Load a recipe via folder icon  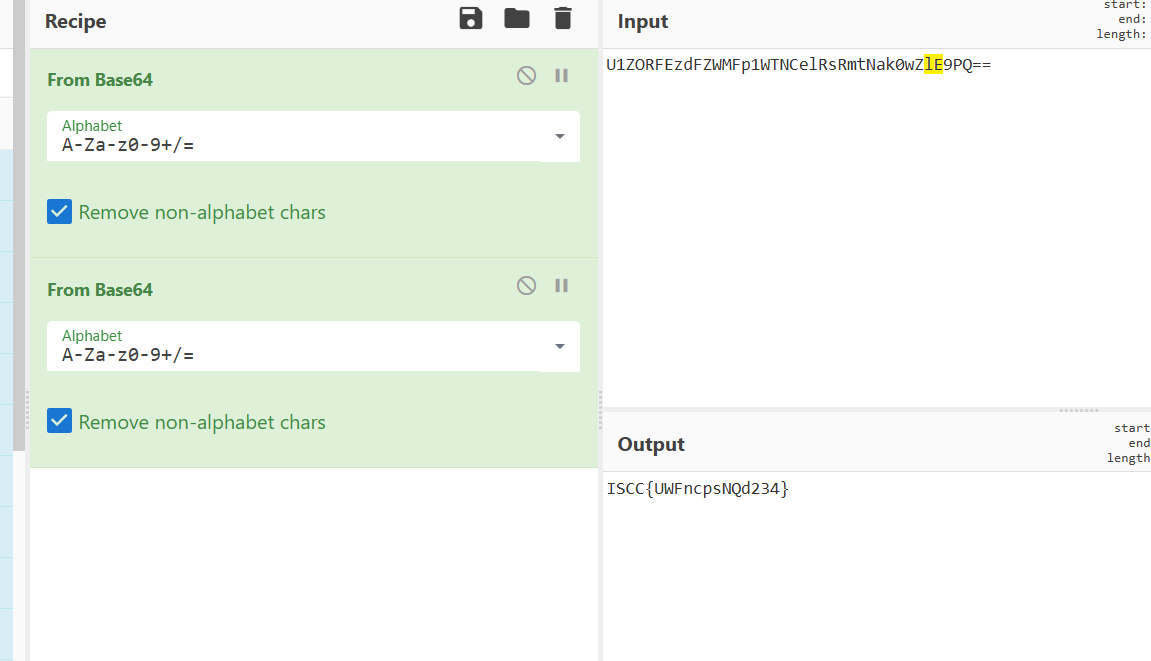(x=517, y=18)
